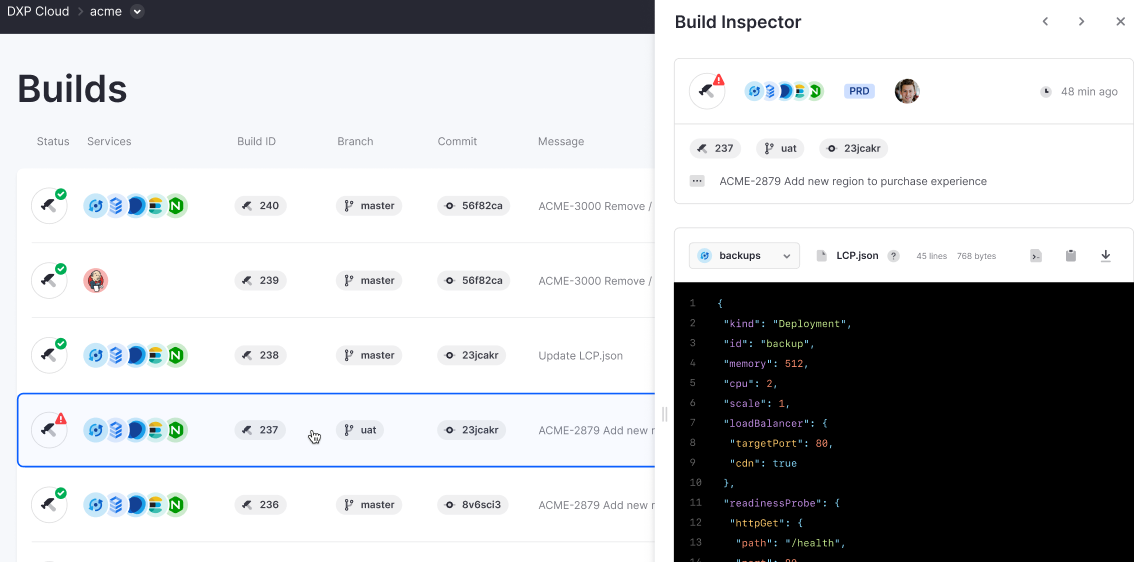The width and height of the screenshot is (1144, 562).
Task: Click the Nginx service icon in build 240 row
Action: (x=176, y=206)
